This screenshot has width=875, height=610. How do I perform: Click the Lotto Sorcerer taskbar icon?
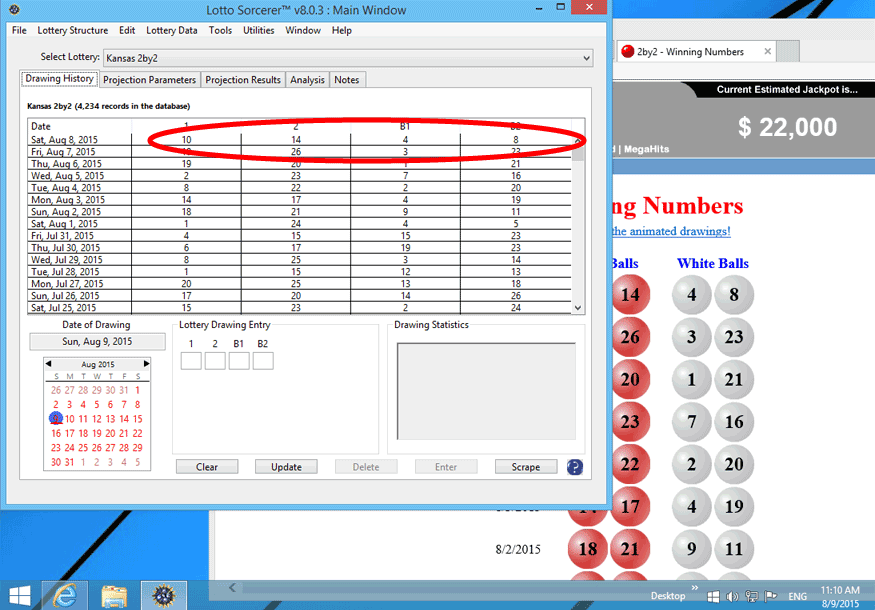tap(164, 596)
